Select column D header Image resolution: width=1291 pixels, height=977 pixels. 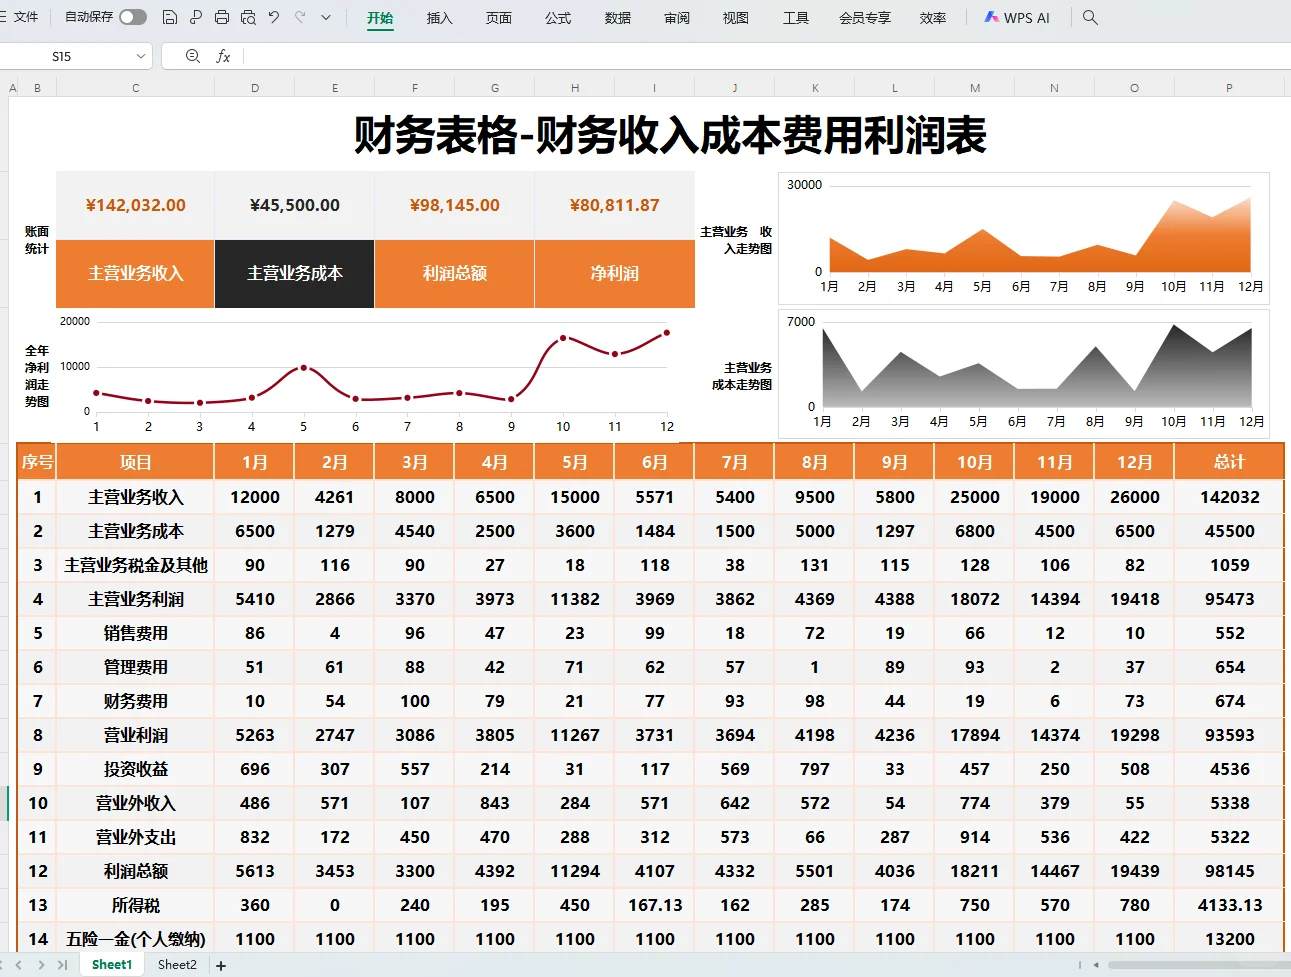click(x=255, y=88)
